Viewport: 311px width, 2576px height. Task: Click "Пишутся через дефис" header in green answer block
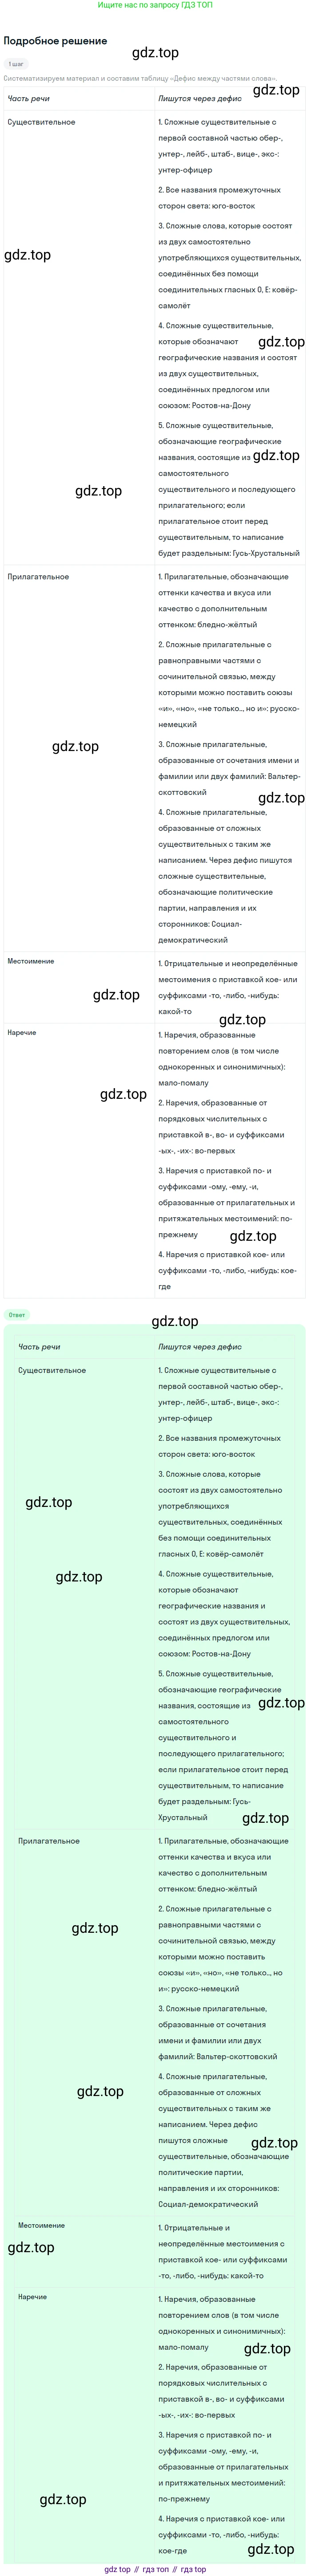click(200, 1347)
